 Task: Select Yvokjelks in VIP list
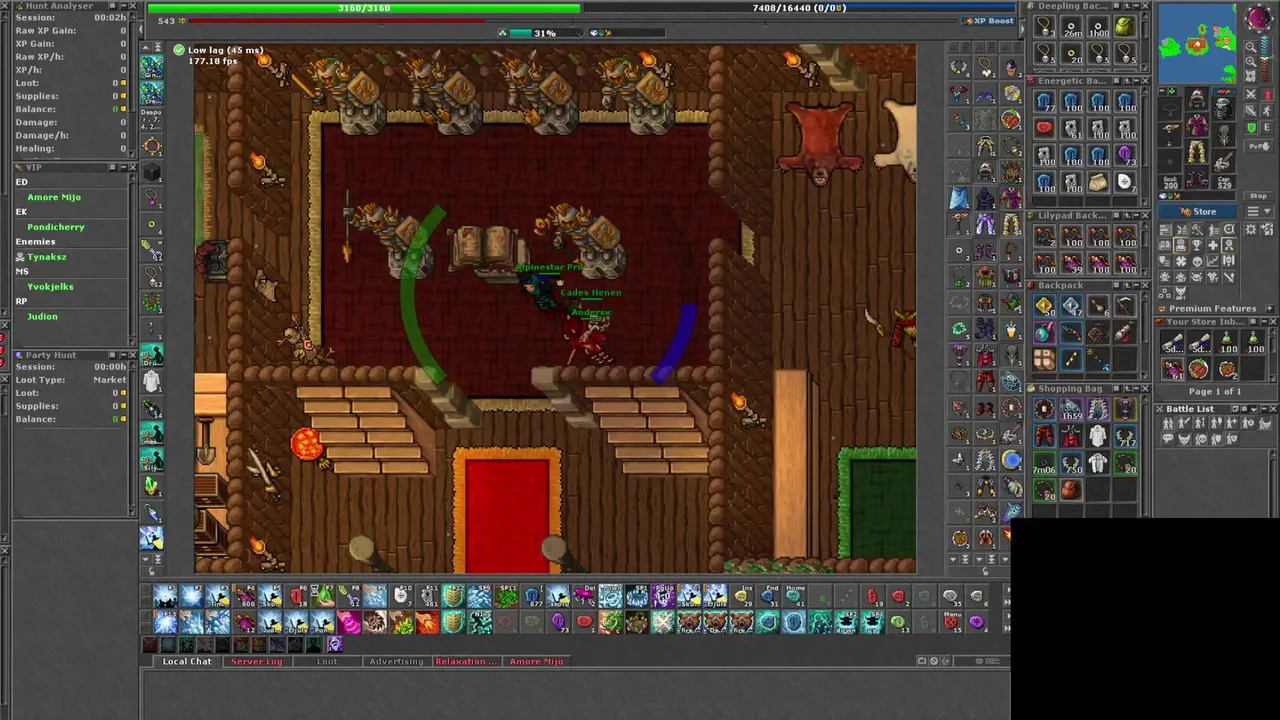[x=50, y=287]
